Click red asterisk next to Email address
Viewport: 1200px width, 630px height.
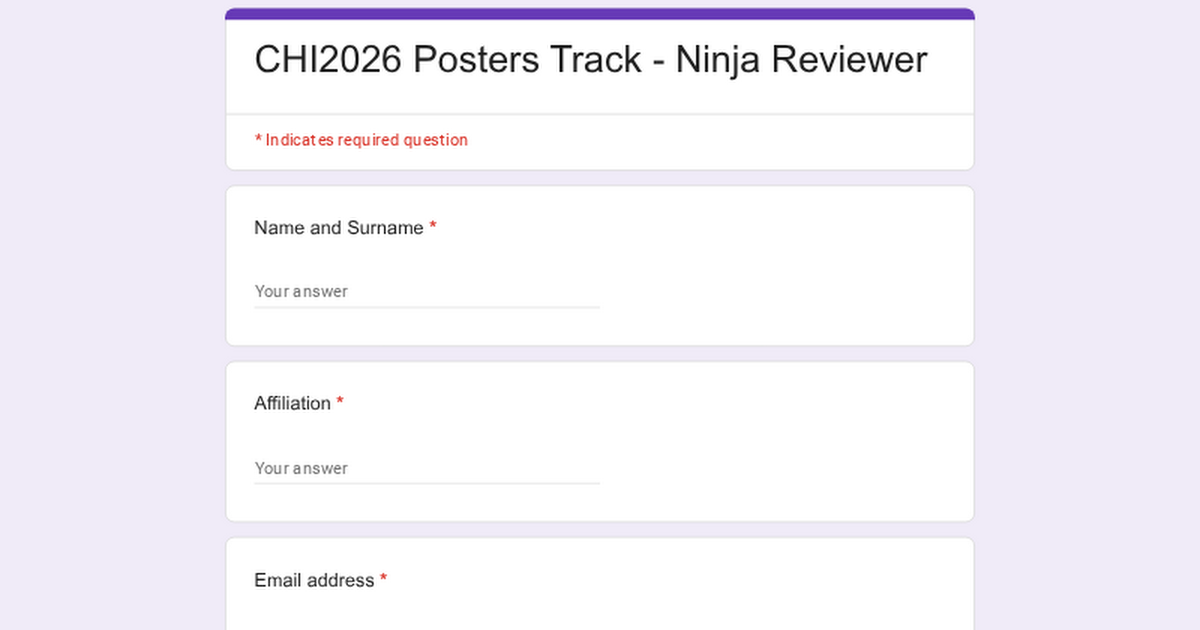point(384,581)
